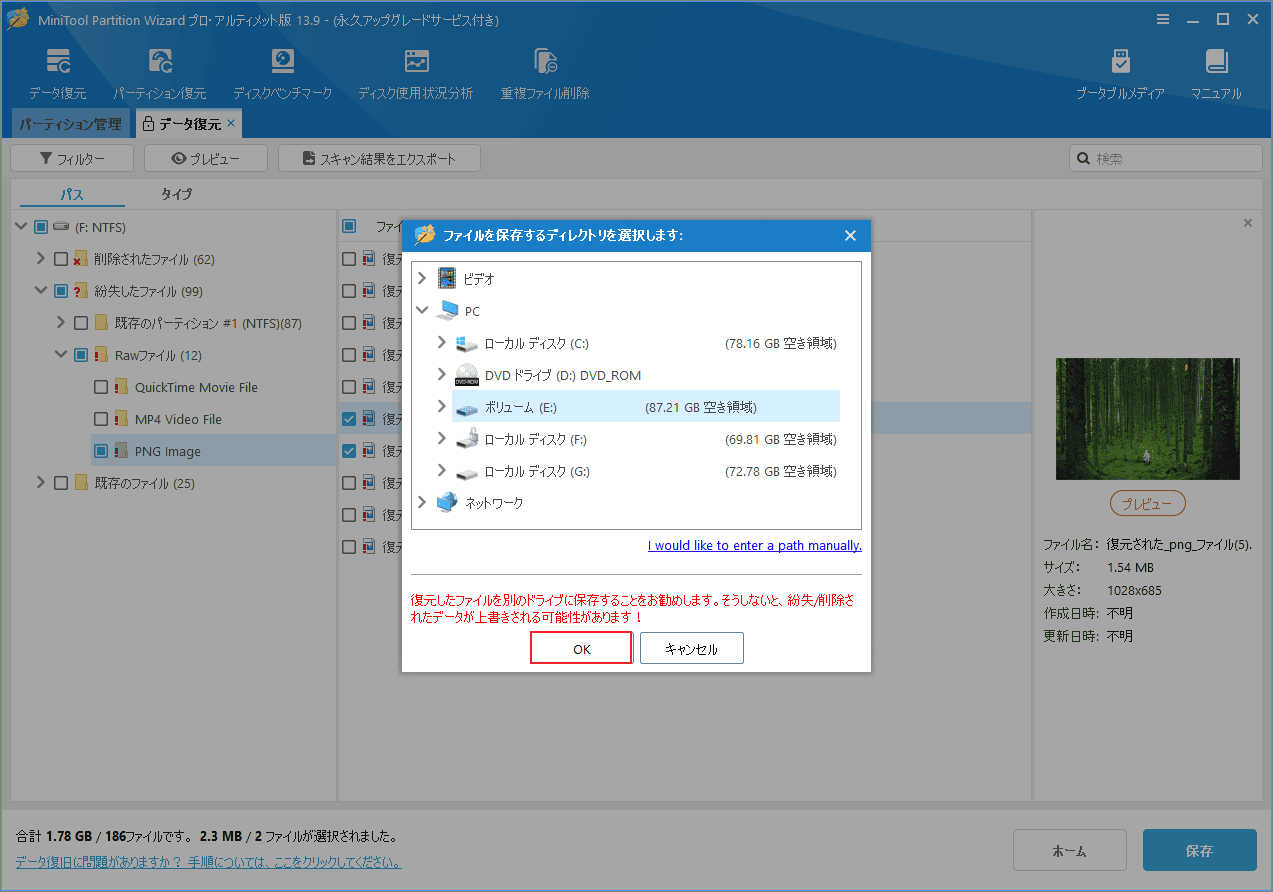Click the 保存 button
The height and width of the screenshot is (892, 1273).
coord(1199,850)
